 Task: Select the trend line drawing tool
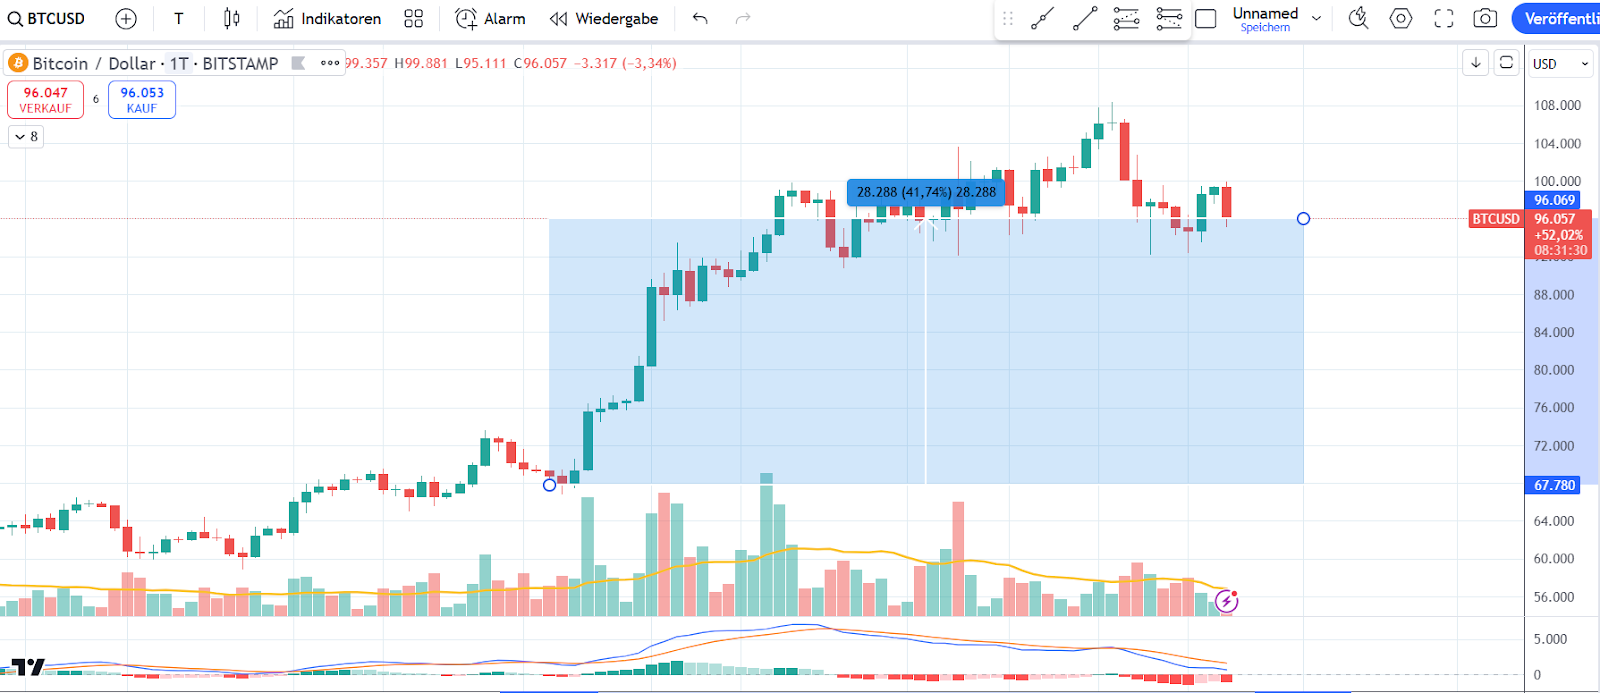pyautogui.click(x=1085, y=18)
